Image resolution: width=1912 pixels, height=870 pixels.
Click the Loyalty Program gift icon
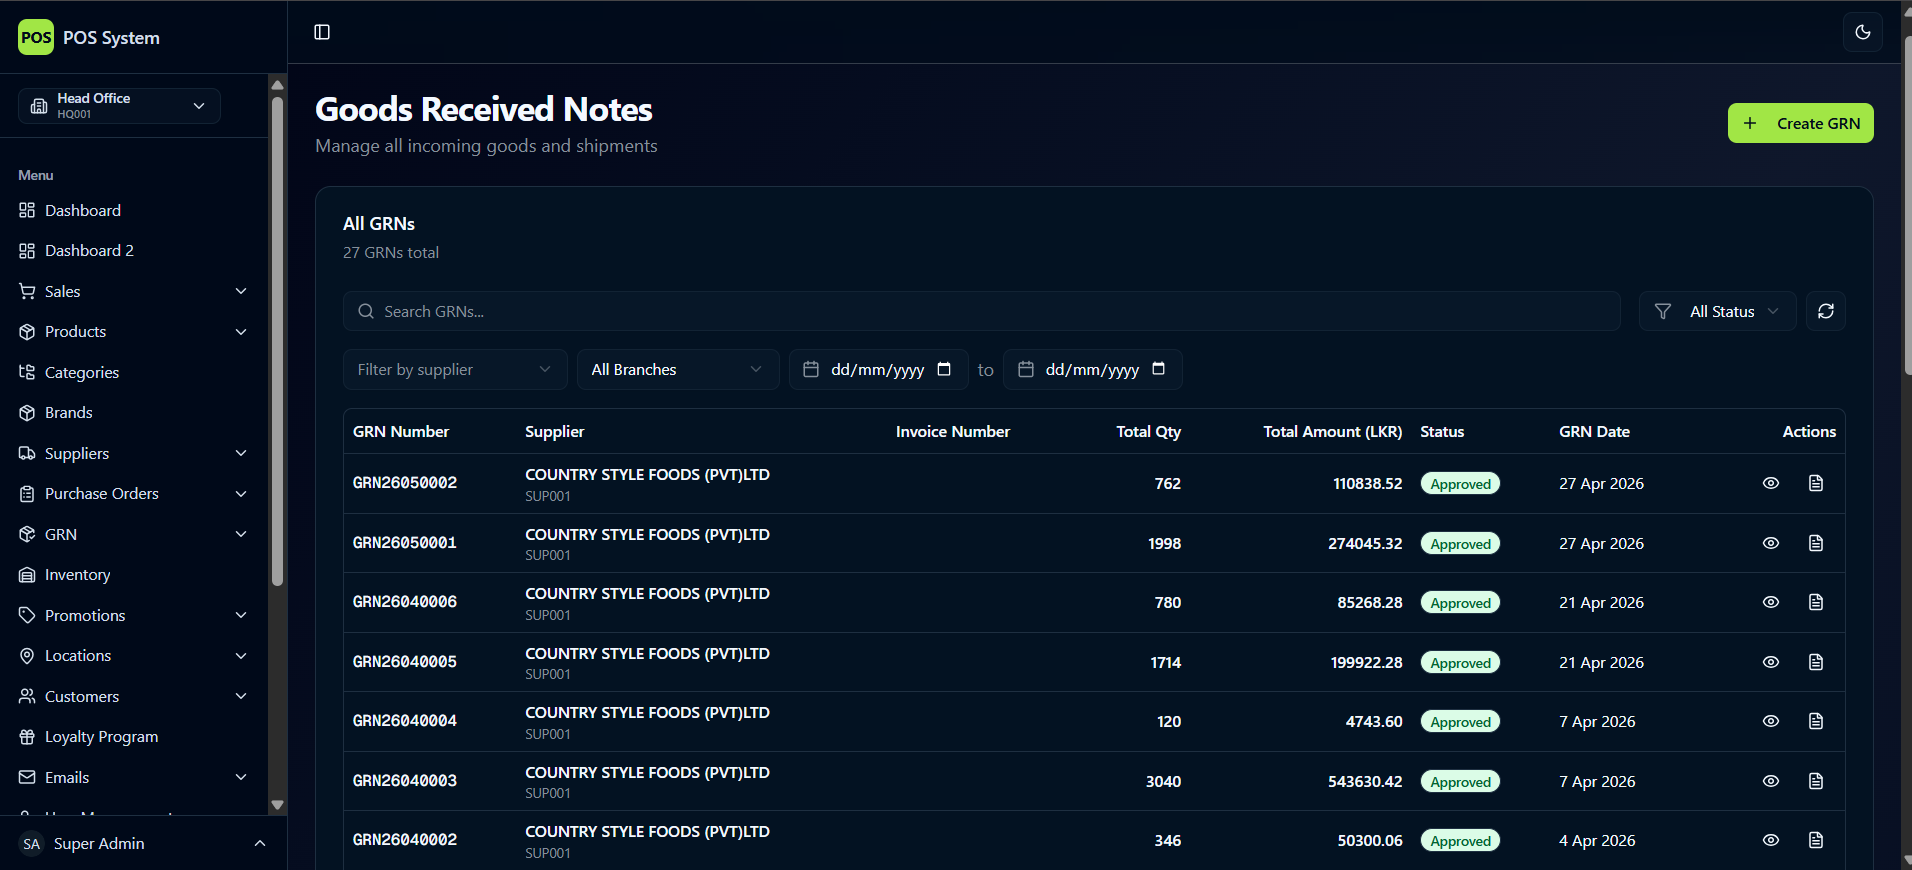click(x=27, y=736)
